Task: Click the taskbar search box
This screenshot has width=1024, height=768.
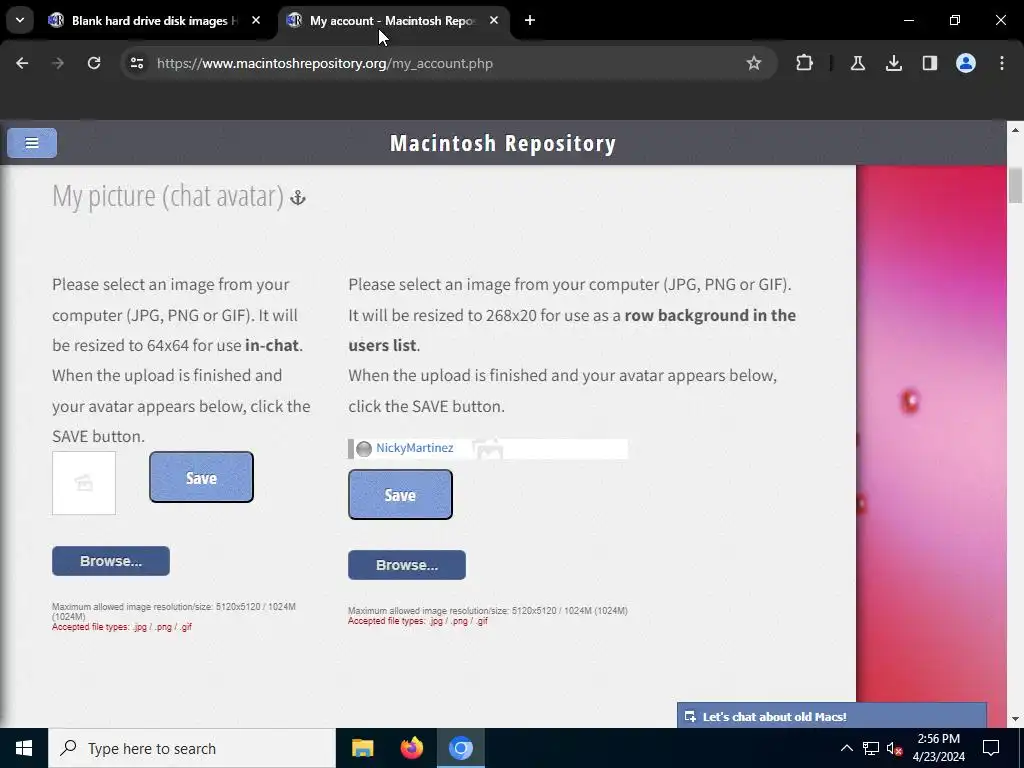Action: 192,748
